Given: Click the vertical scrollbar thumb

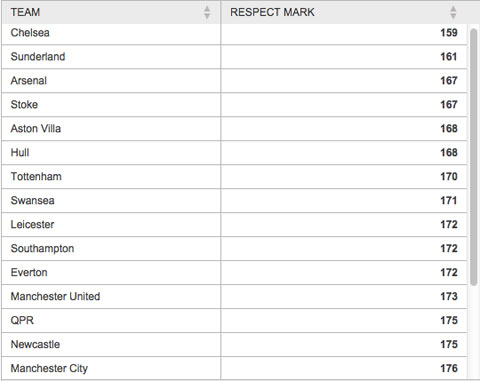Looking at the screenshot, I should [x=473, y=157].
